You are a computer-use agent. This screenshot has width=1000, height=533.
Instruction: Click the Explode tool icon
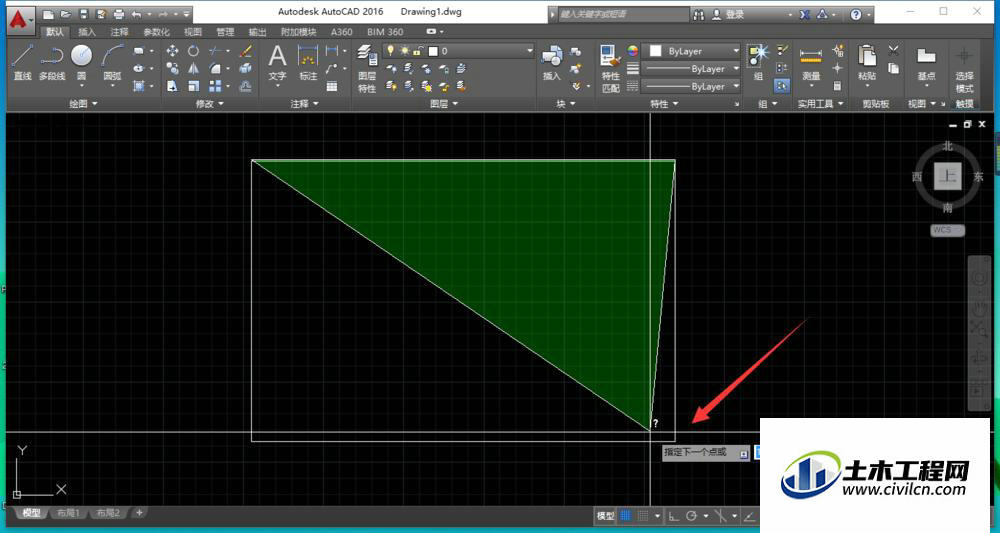(245, 68)
